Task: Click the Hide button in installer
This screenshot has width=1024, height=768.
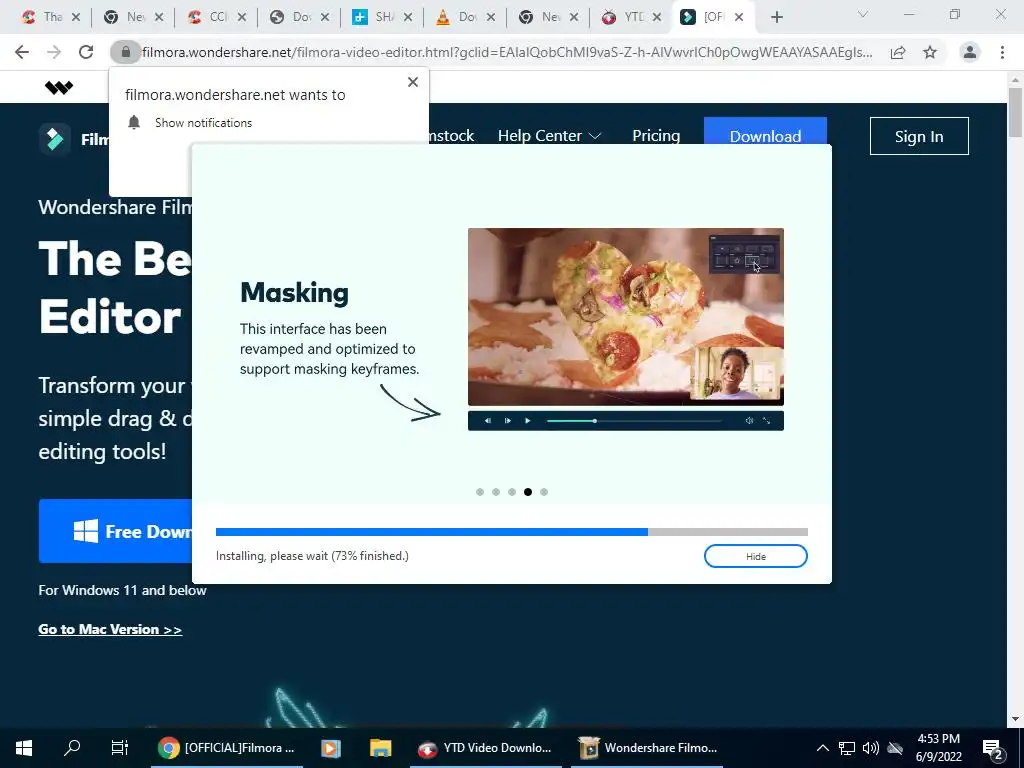Action: (756, 556)
